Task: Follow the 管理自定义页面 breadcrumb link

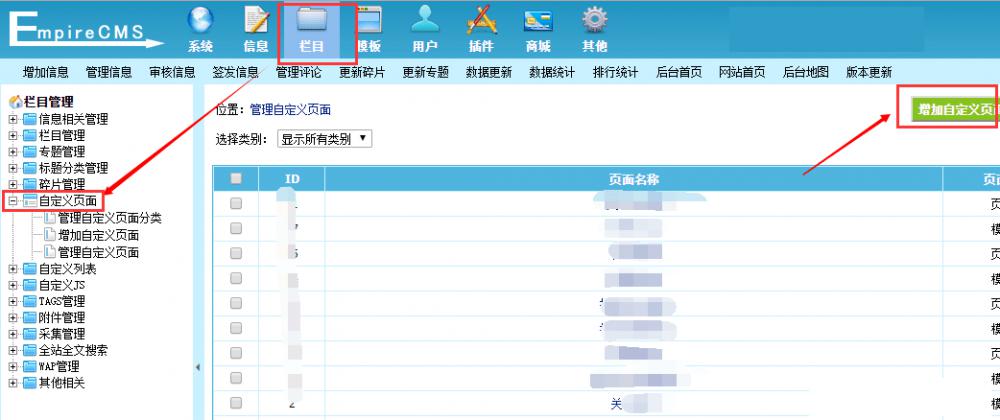Action: [290, 110]
